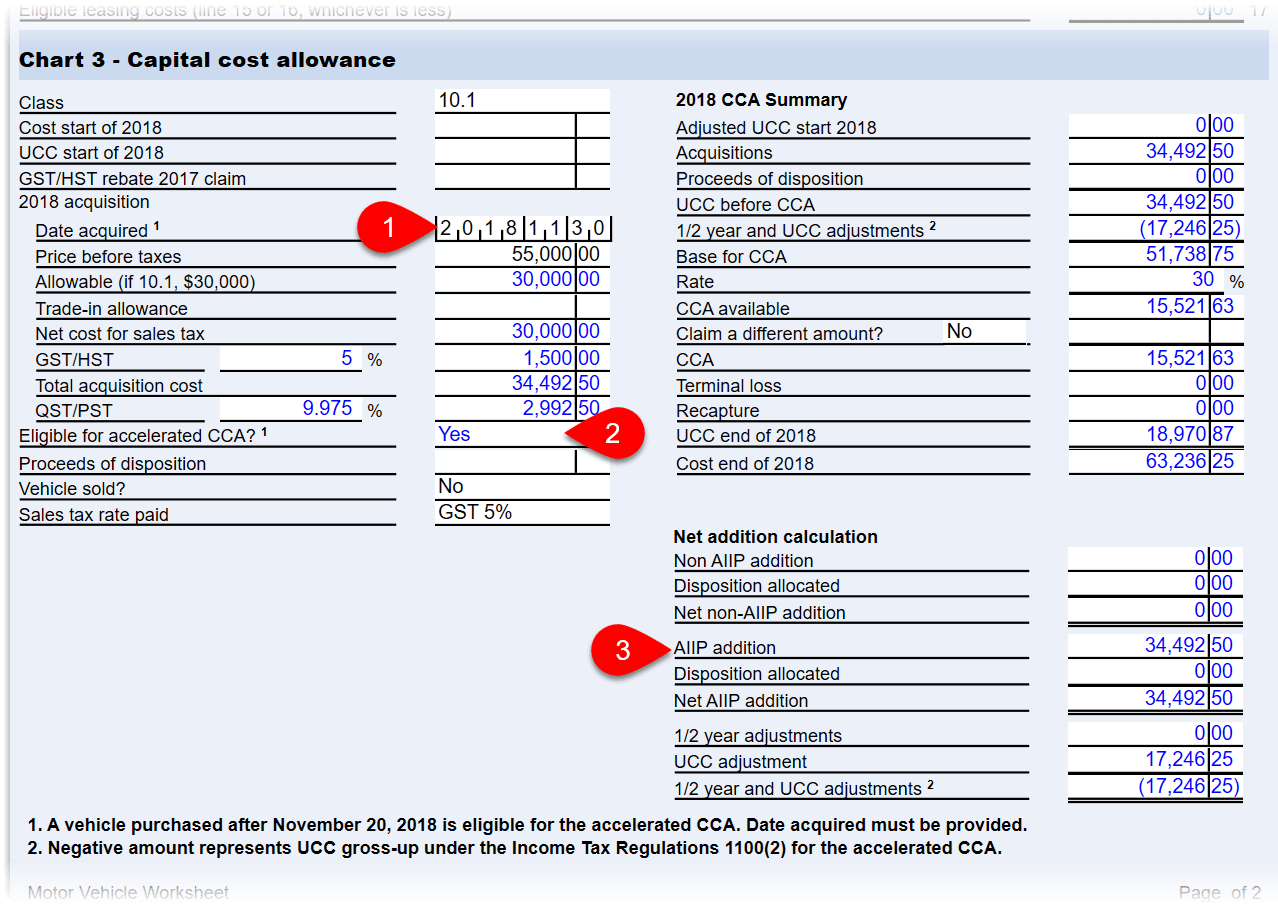Open the Claim a different amount? No field
This screenshot has width=1278, height=908.
point(985,332)
